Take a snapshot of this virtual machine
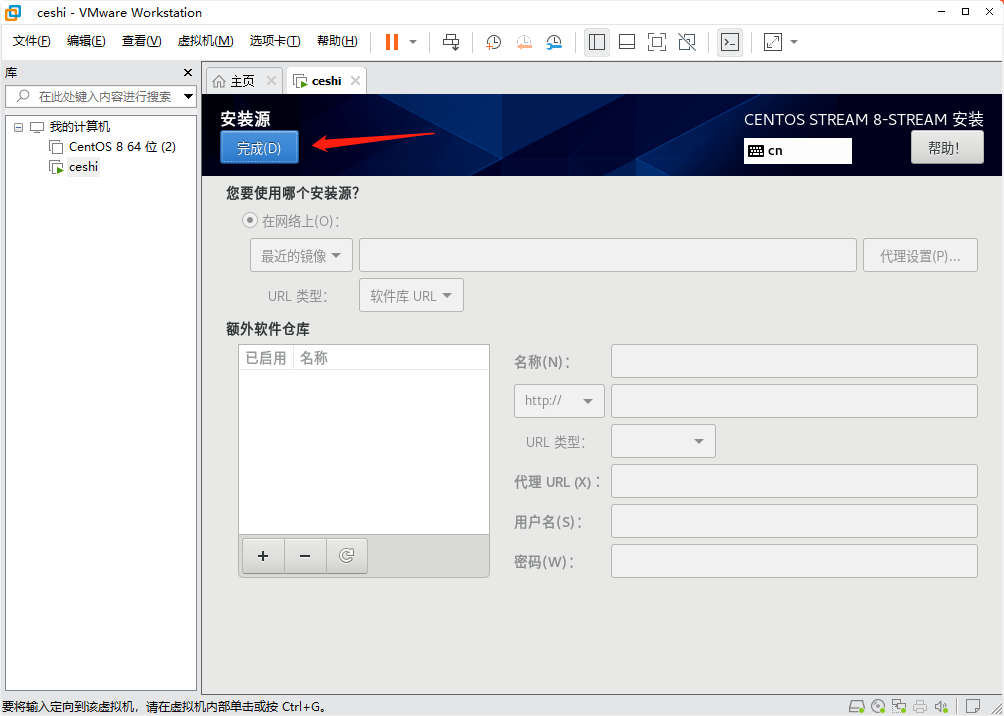 (x=493, y=42)
